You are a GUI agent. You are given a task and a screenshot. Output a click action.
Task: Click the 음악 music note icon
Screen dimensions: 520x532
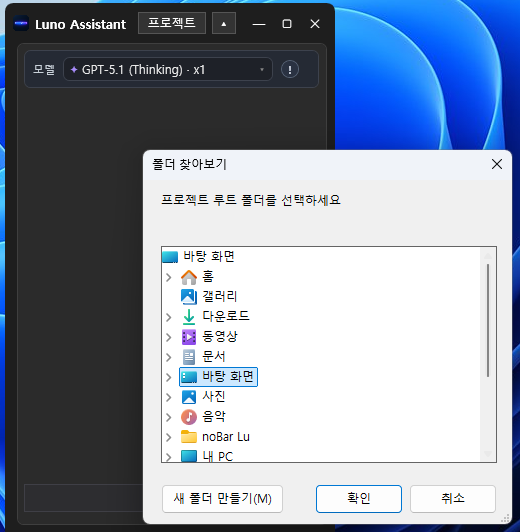[189, 417]
